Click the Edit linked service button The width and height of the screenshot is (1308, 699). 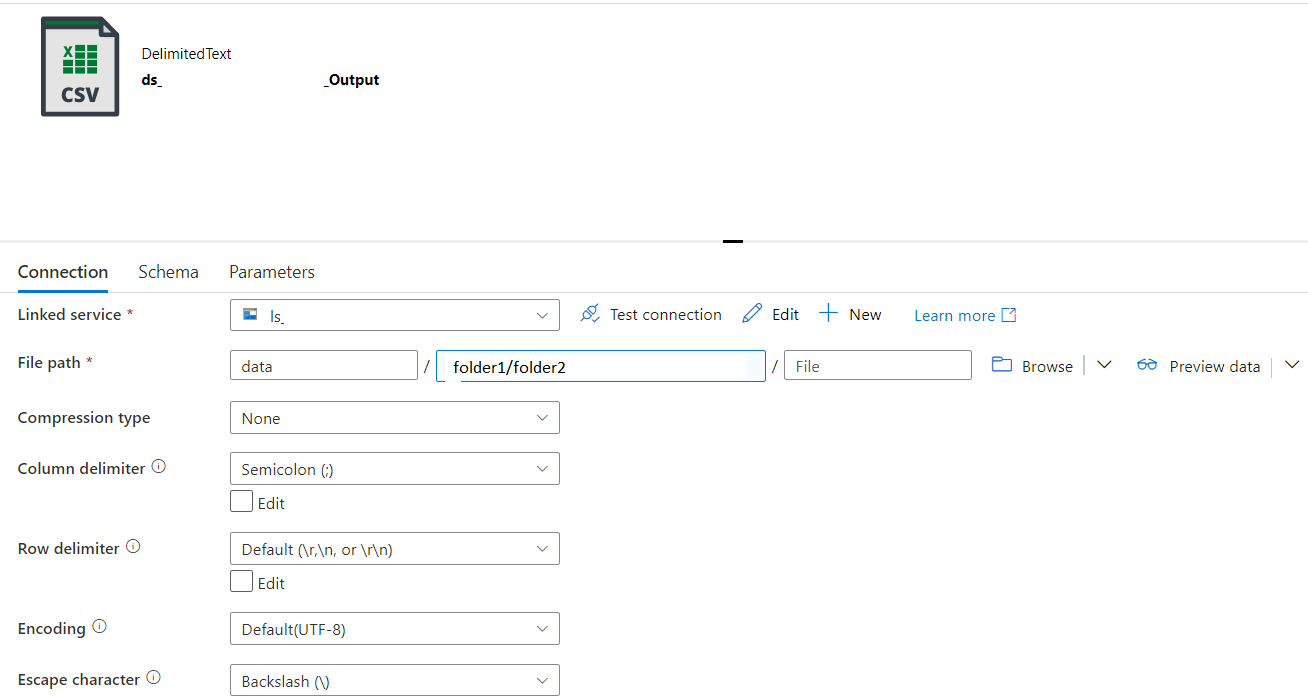tap(771, 314)
